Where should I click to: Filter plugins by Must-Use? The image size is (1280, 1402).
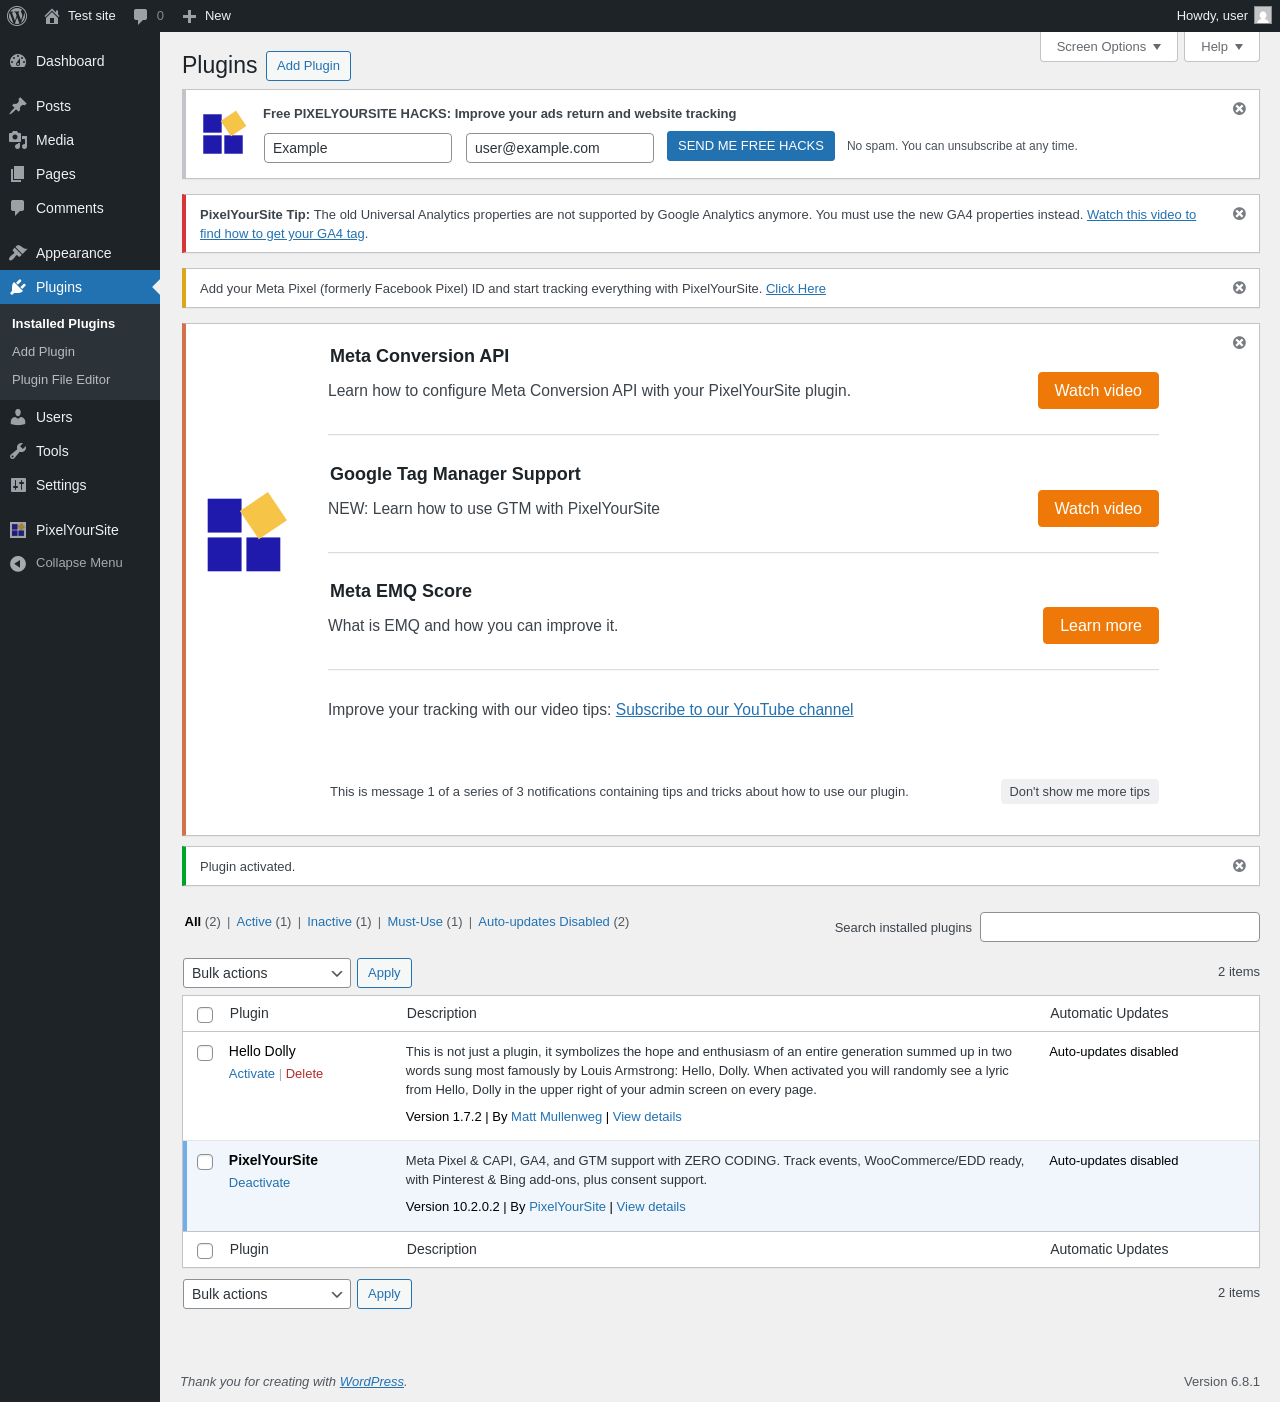[415, 922]
